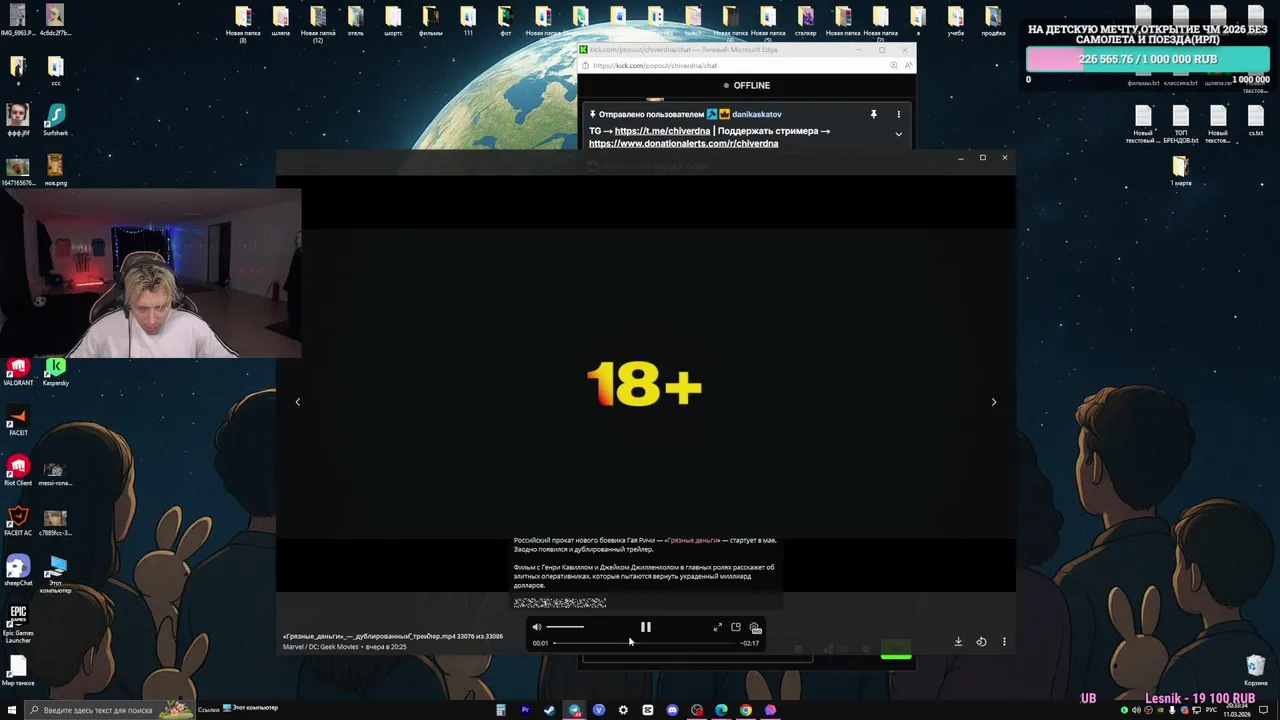Viewport: 1280px width, 720px height.
Task: Select the 111 desktop folder
Action: click(x=468, y=22)
